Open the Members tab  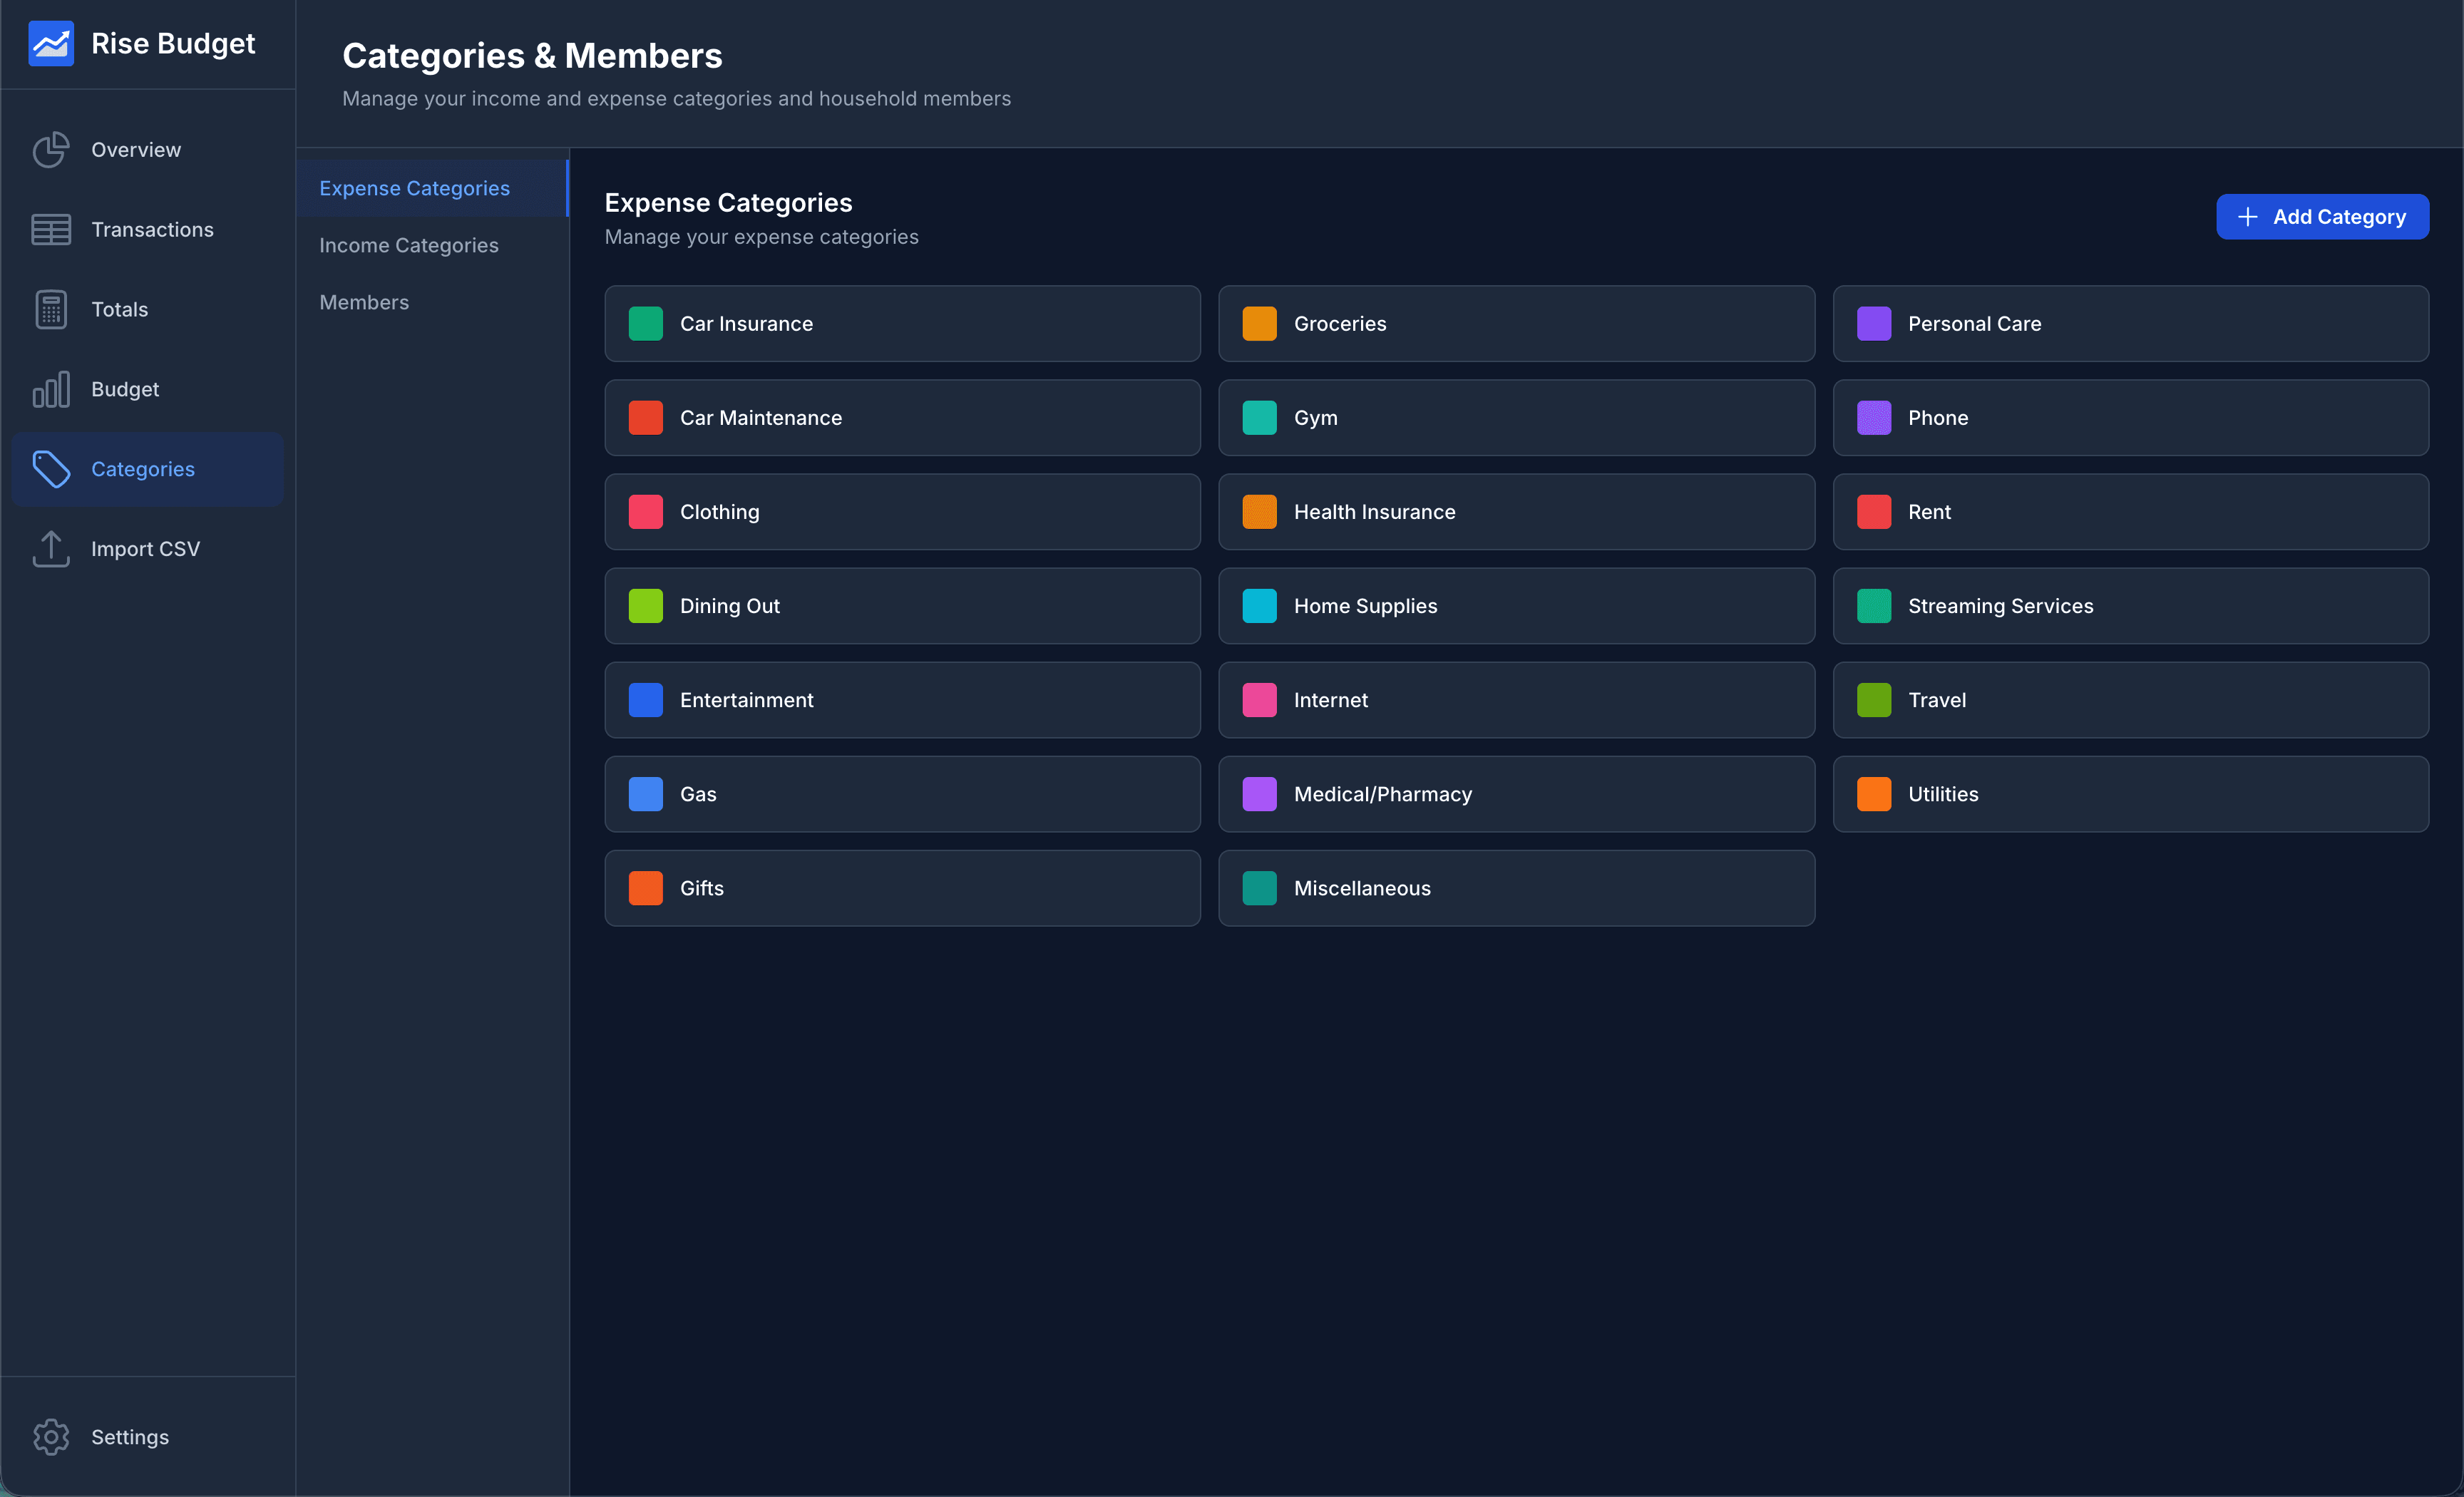363,302
